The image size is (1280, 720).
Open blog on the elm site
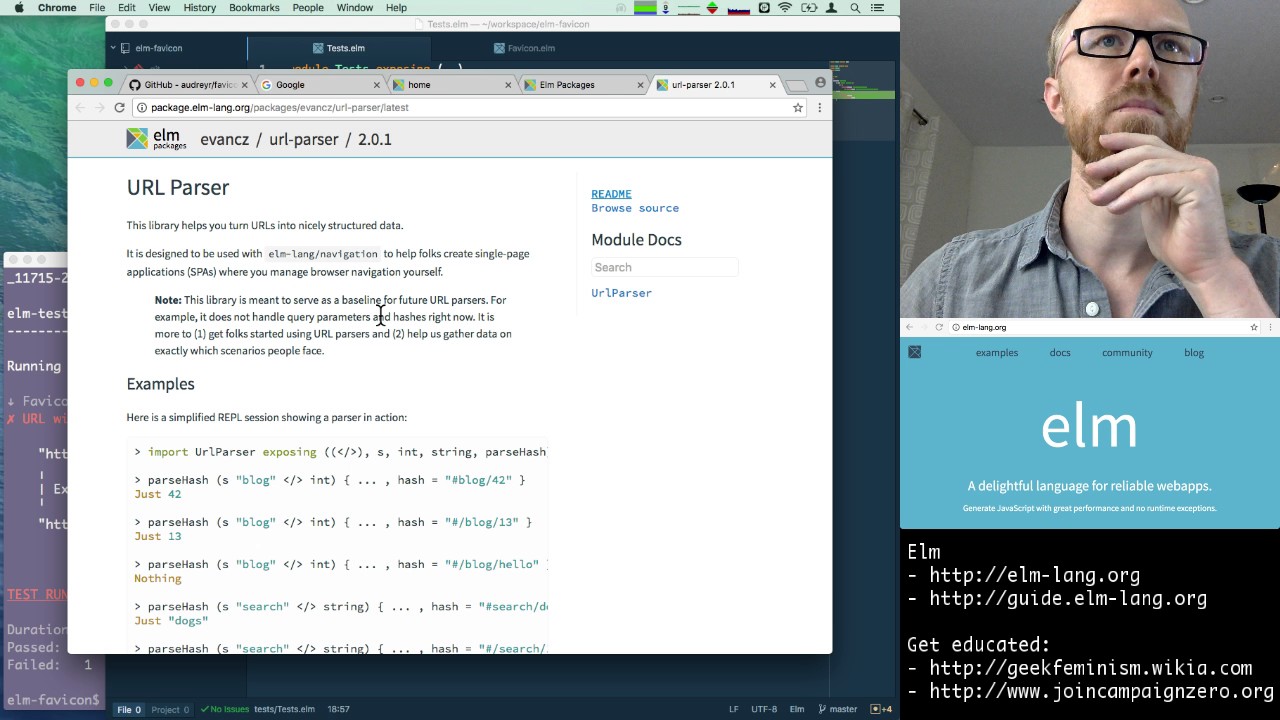[x=1194, y=352]
